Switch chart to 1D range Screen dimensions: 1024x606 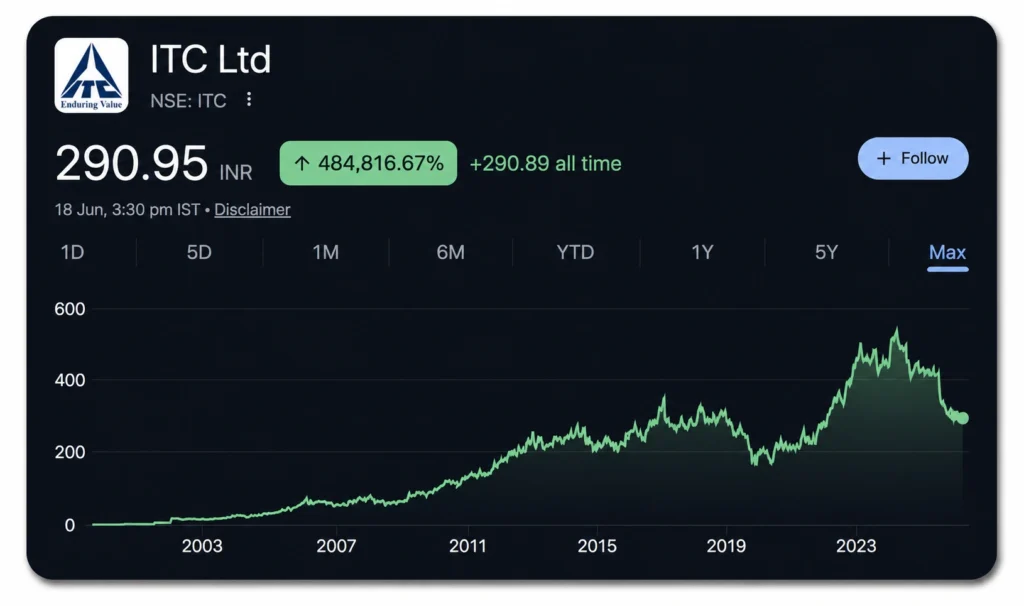pos(72,252)
